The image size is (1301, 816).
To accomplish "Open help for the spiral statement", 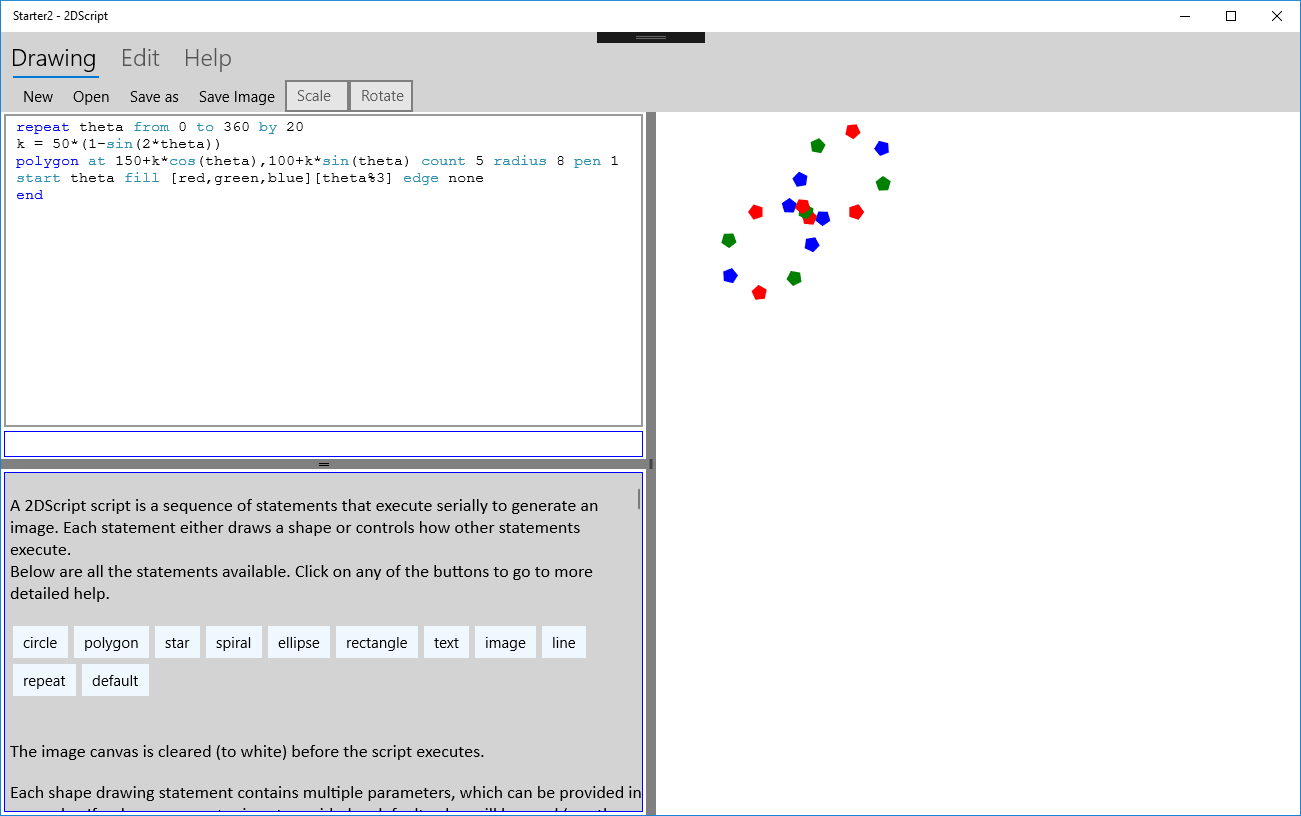I will 234,642.
